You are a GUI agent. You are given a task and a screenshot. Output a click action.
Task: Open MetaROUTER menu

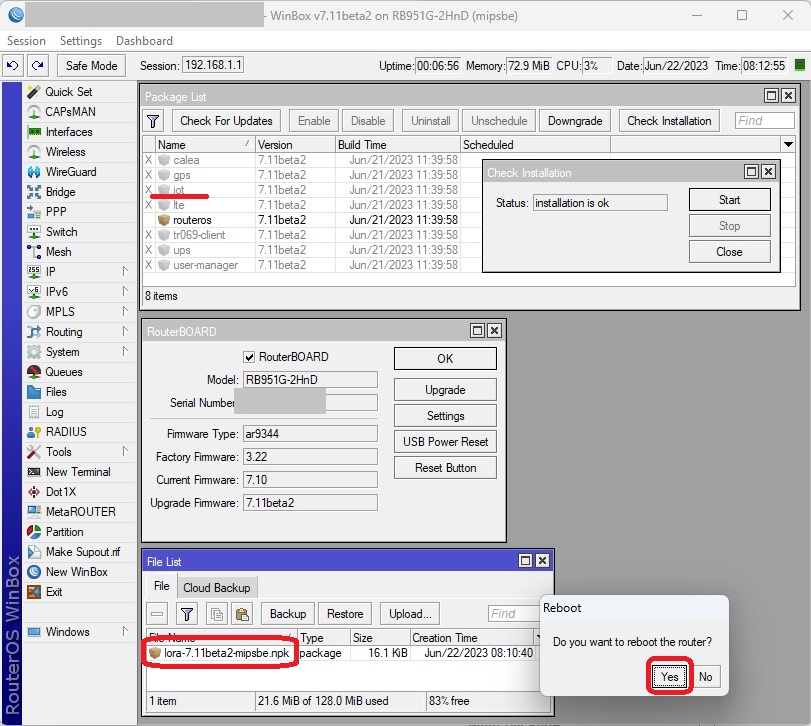(81, 512)
